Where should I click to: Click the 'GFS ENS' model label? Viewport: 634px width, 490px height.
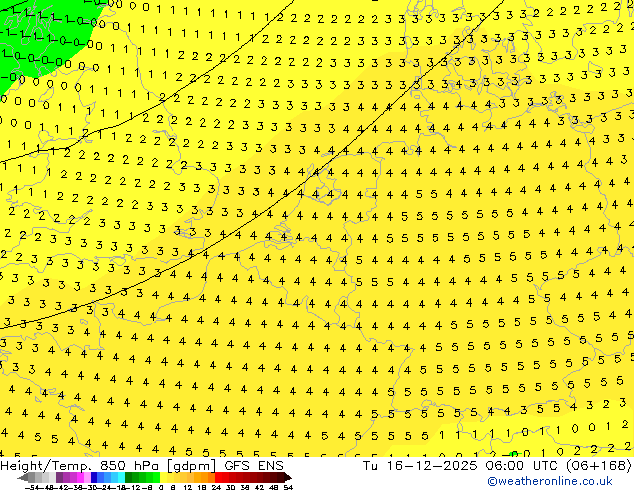(254, 466)
